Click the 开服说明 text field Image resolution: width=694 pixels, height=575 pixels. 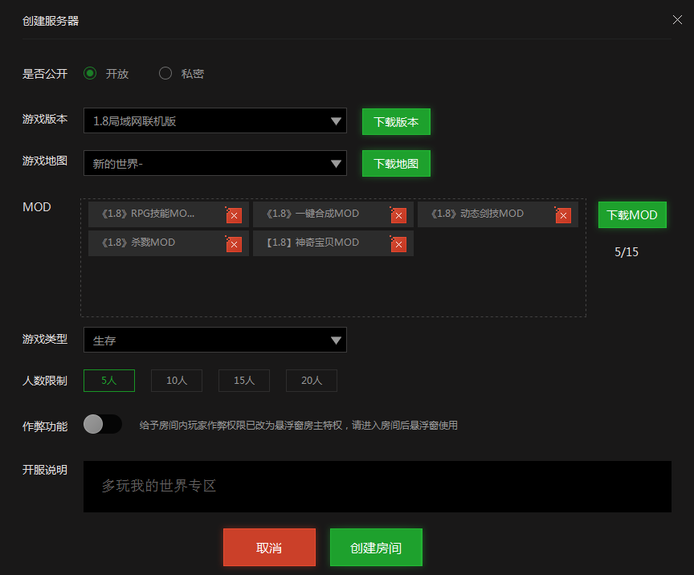click(x=377, y=486)
